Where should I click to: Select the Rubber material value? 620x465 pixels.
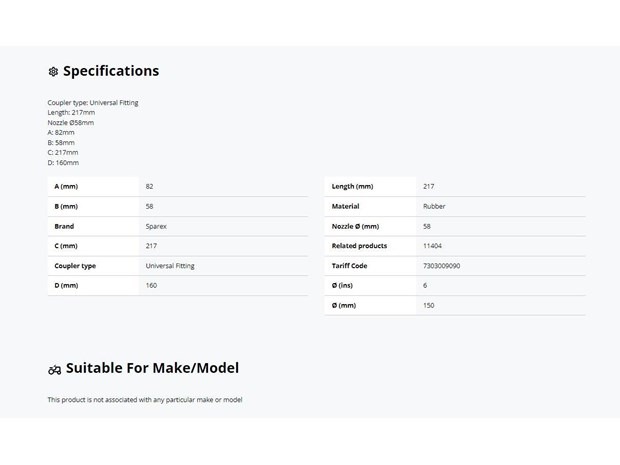click(434, 206)
